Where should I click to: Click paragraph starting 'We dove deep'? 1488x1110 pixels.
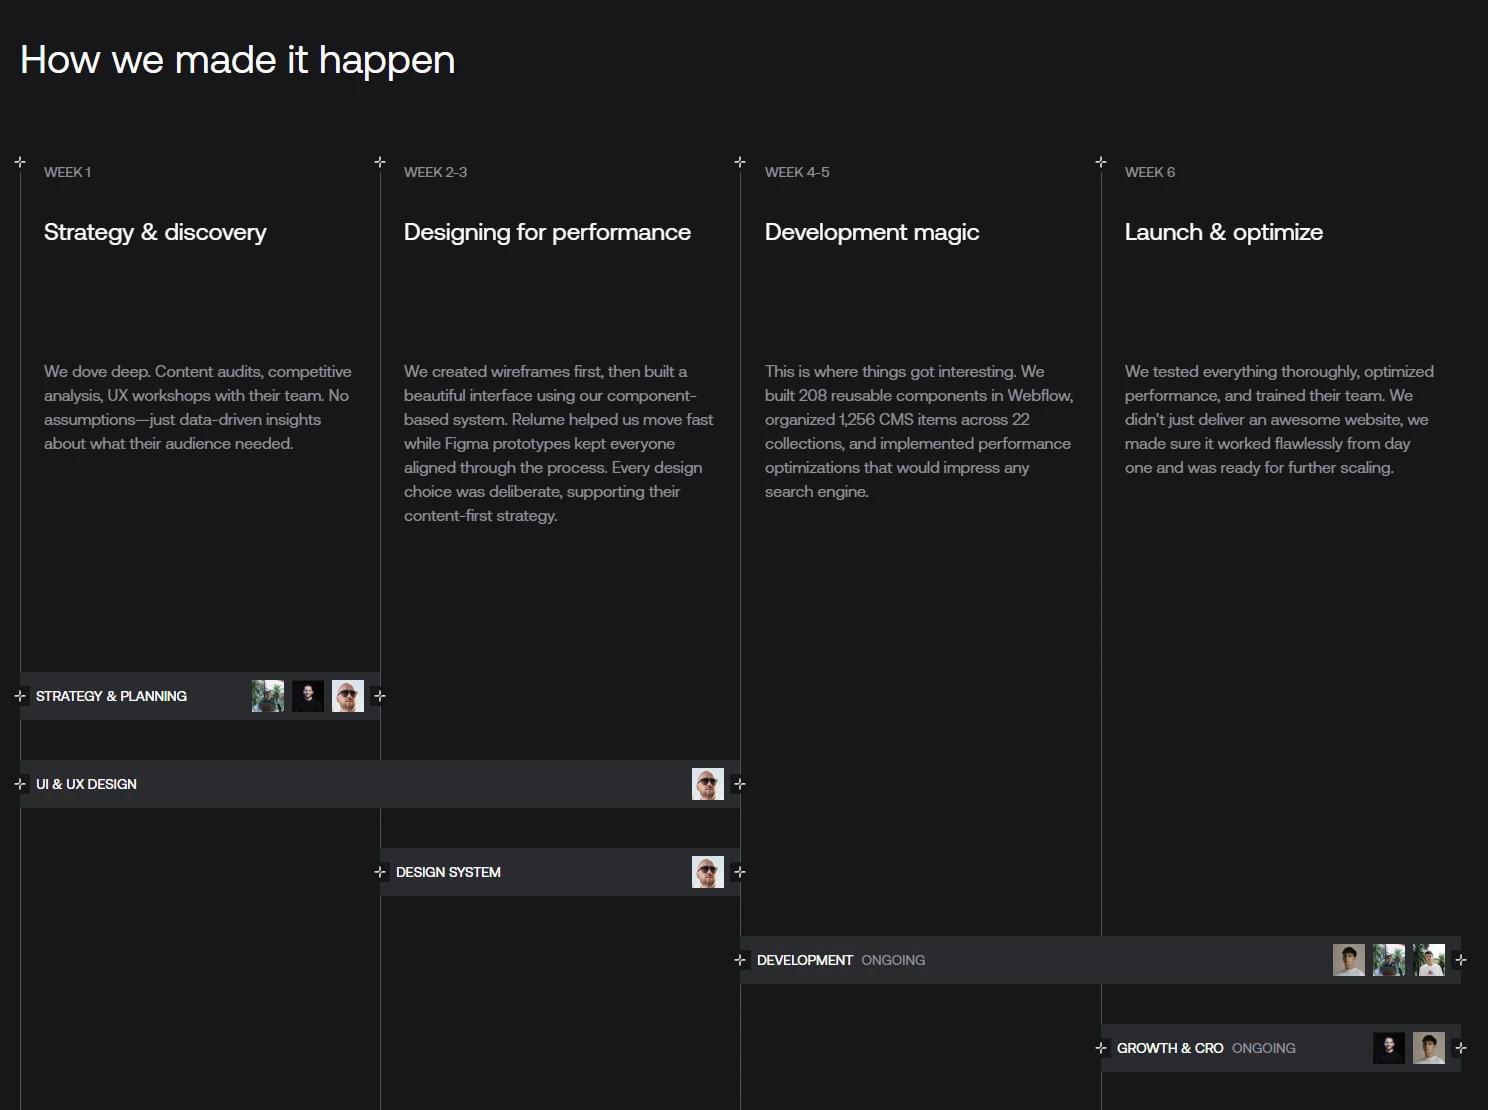[198, 407]
